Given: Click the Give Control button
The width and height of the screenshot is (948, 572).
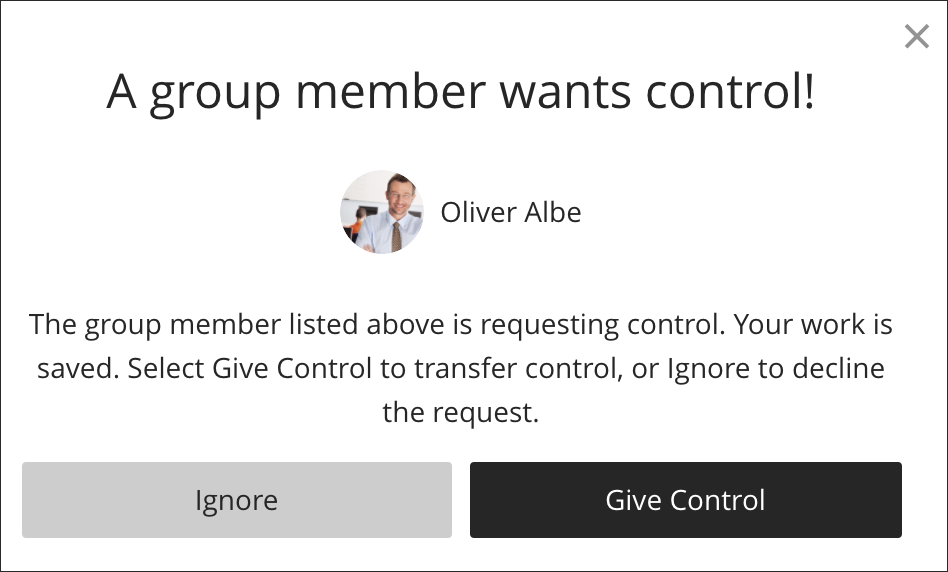Looking at the screenshot, I should click(x=685, y=500).
